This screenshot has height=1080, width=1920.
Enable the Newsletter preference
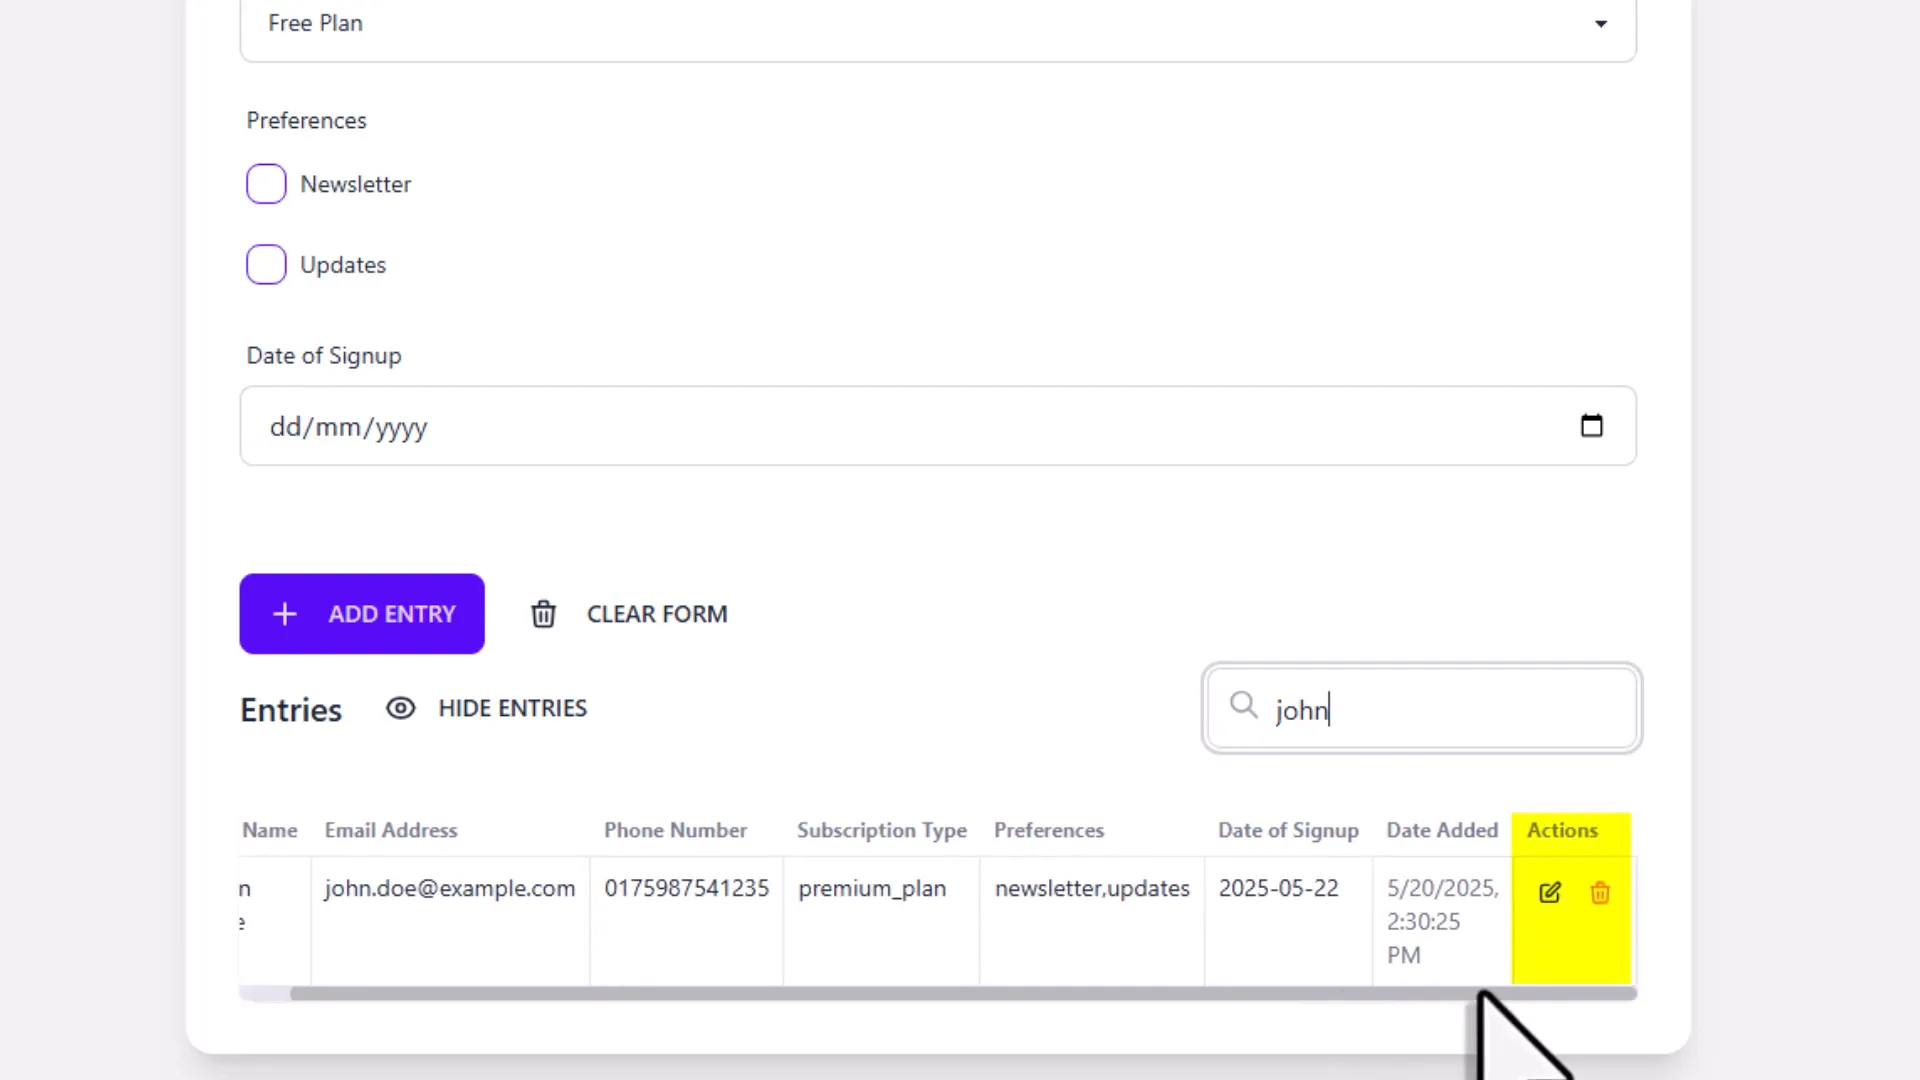click(x=266, y=183)
